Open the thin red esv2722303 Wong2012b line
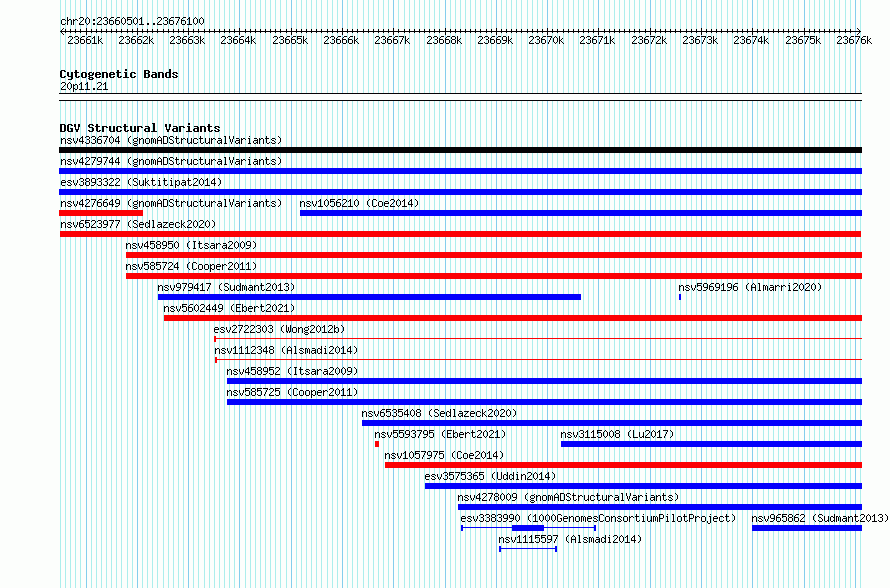Screen dimensions: 890x588 (538, 339)
